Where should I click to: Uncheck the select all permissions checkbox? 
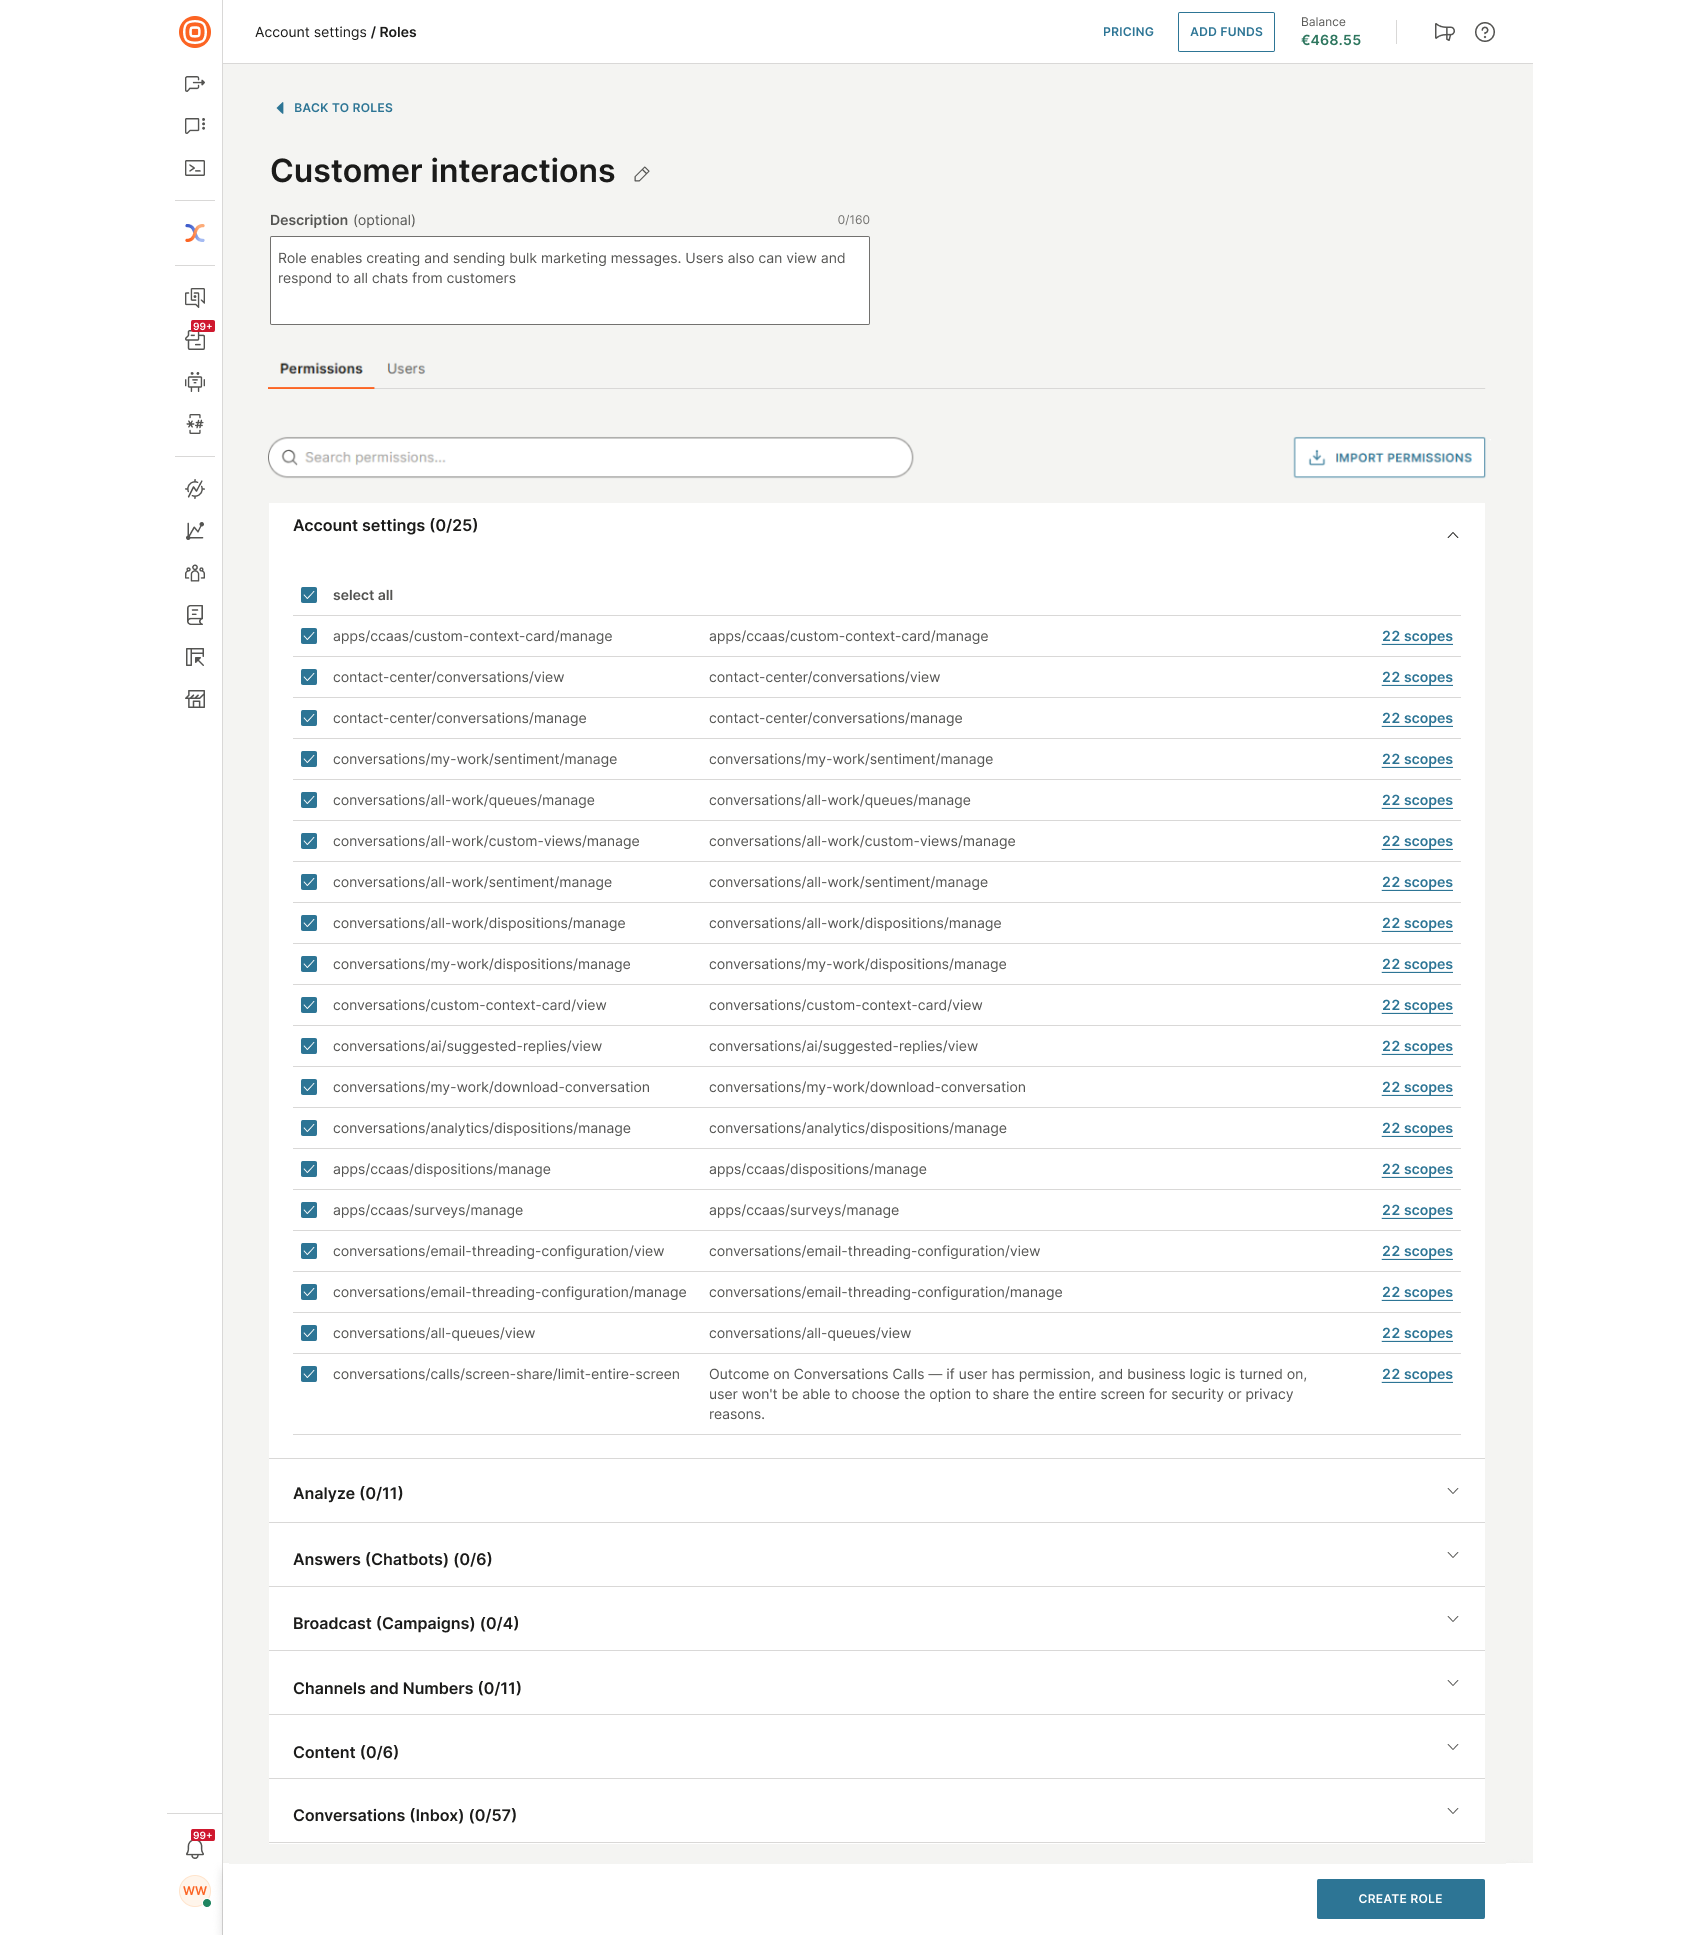pos(309,594)
